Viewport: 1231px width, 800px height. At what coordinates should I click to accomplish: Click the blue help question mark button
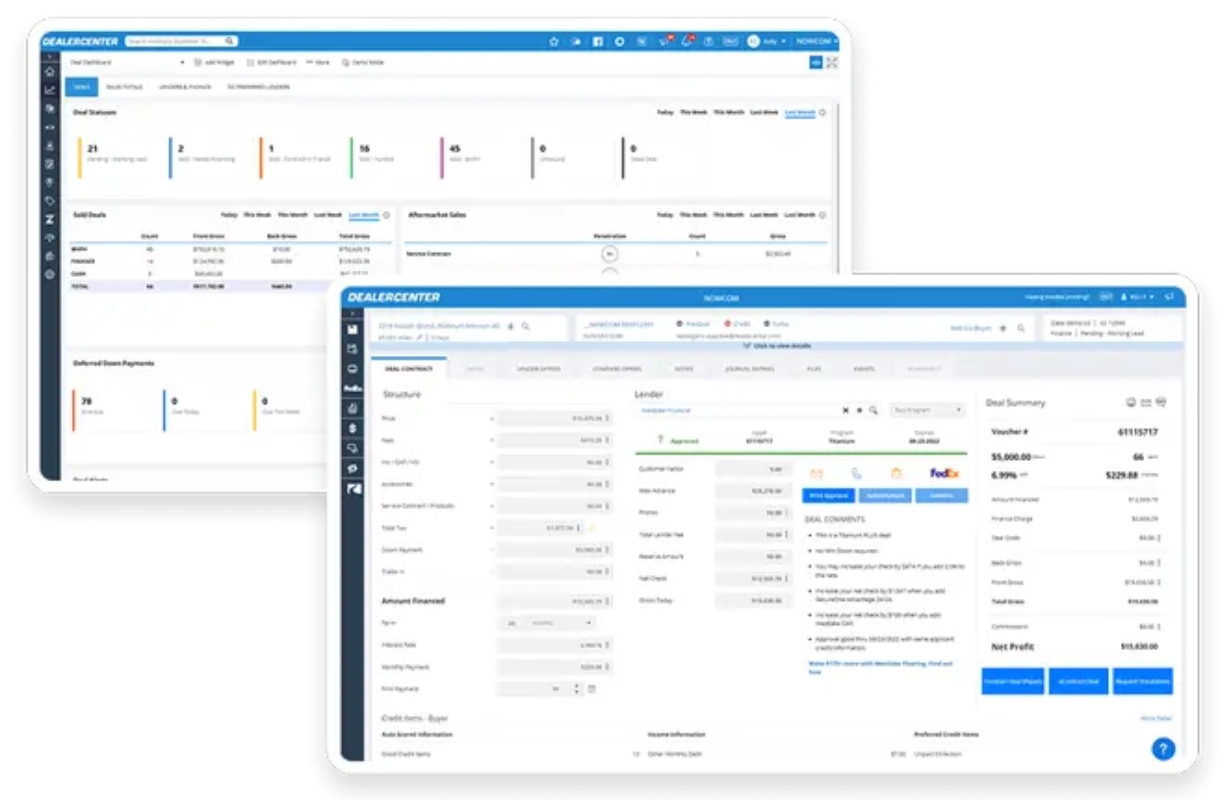point(1162,748)
